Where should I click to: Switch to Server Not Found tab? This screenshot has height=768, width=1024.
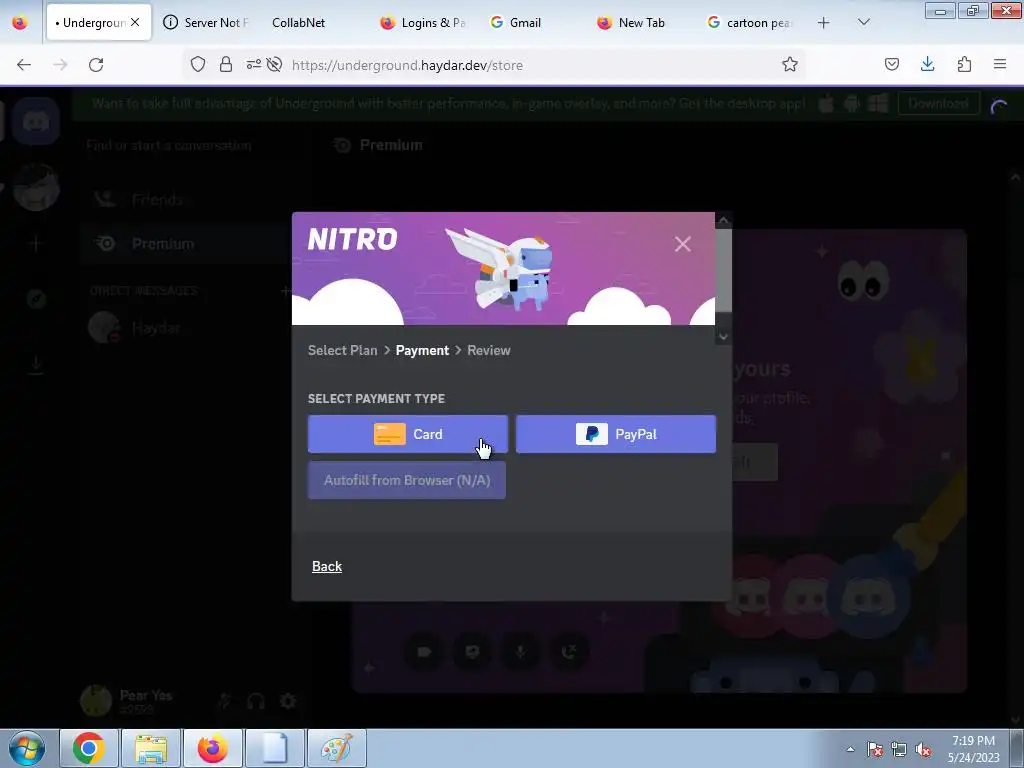206,23
